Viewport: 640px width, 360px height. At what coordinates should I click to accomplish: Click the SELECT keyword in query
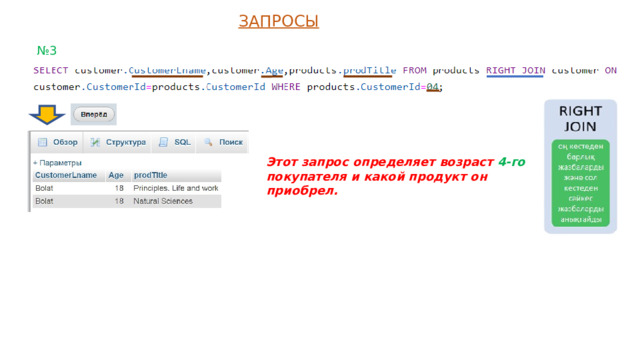click(x=51, y=70)
